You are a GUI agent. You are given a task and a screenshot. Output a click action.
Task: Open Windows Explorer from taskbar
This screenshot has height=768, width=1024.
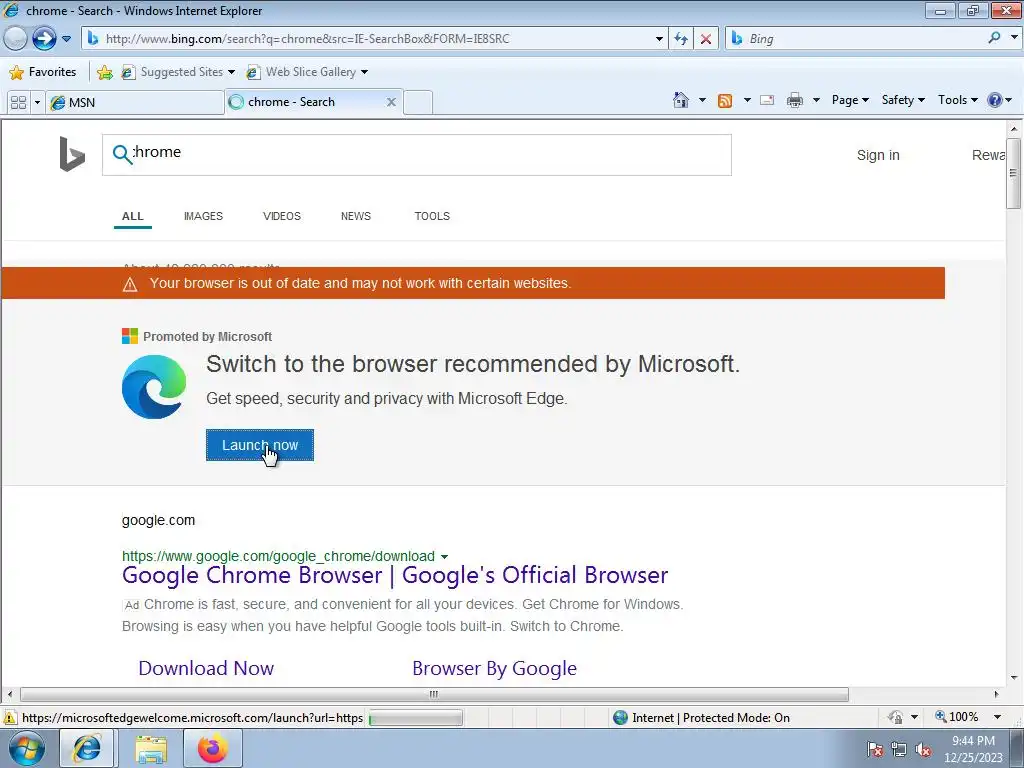151,749
